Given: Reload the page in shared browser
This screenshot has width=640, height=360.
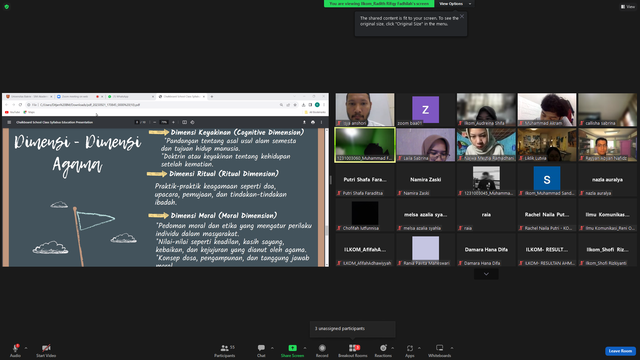Looking at the screenshot, I should pyautogui.click(x=20, y=105).
